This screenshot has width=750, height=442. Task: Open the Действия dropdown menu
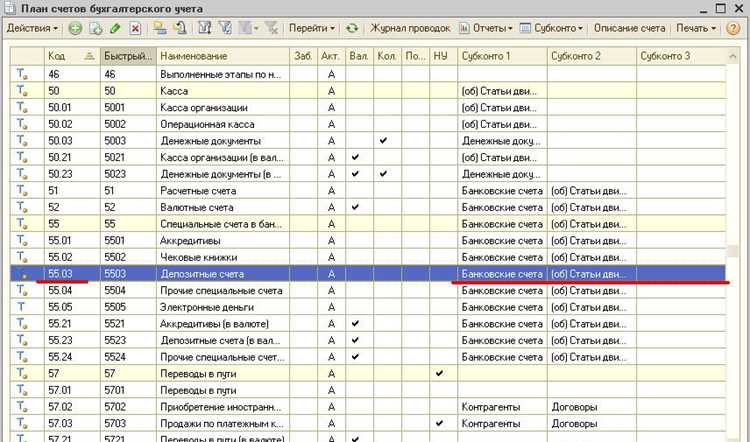[x=32, y=28]
